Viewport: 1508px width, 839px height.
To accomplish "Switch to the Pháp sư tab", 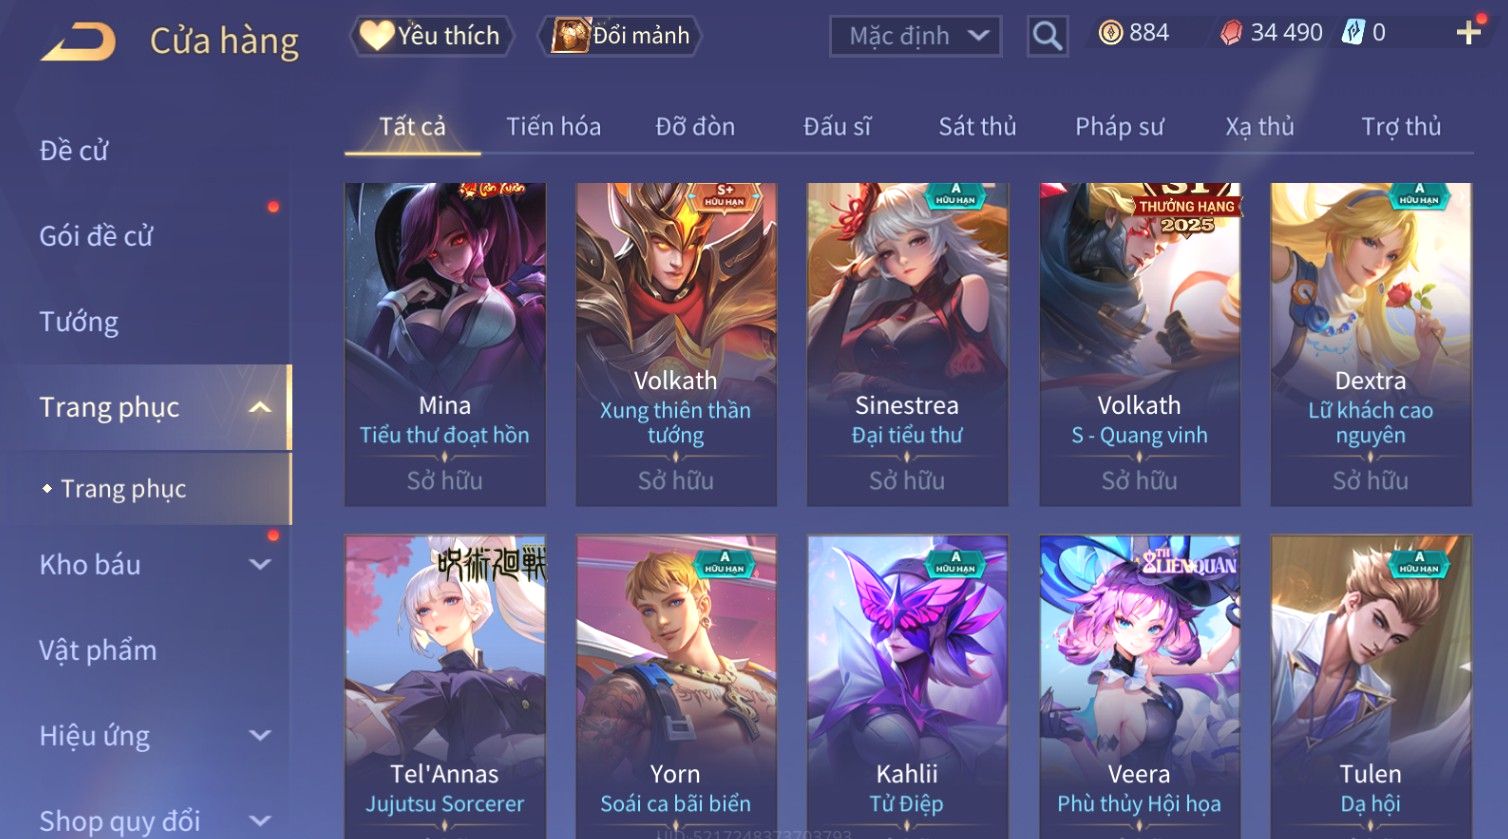I will (x=1119, y=127).
